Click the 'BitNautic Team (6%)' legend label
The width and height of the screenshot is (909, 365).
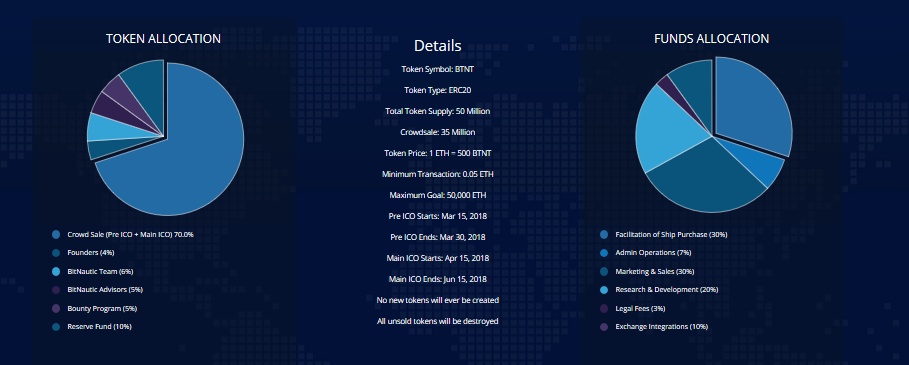100,271
